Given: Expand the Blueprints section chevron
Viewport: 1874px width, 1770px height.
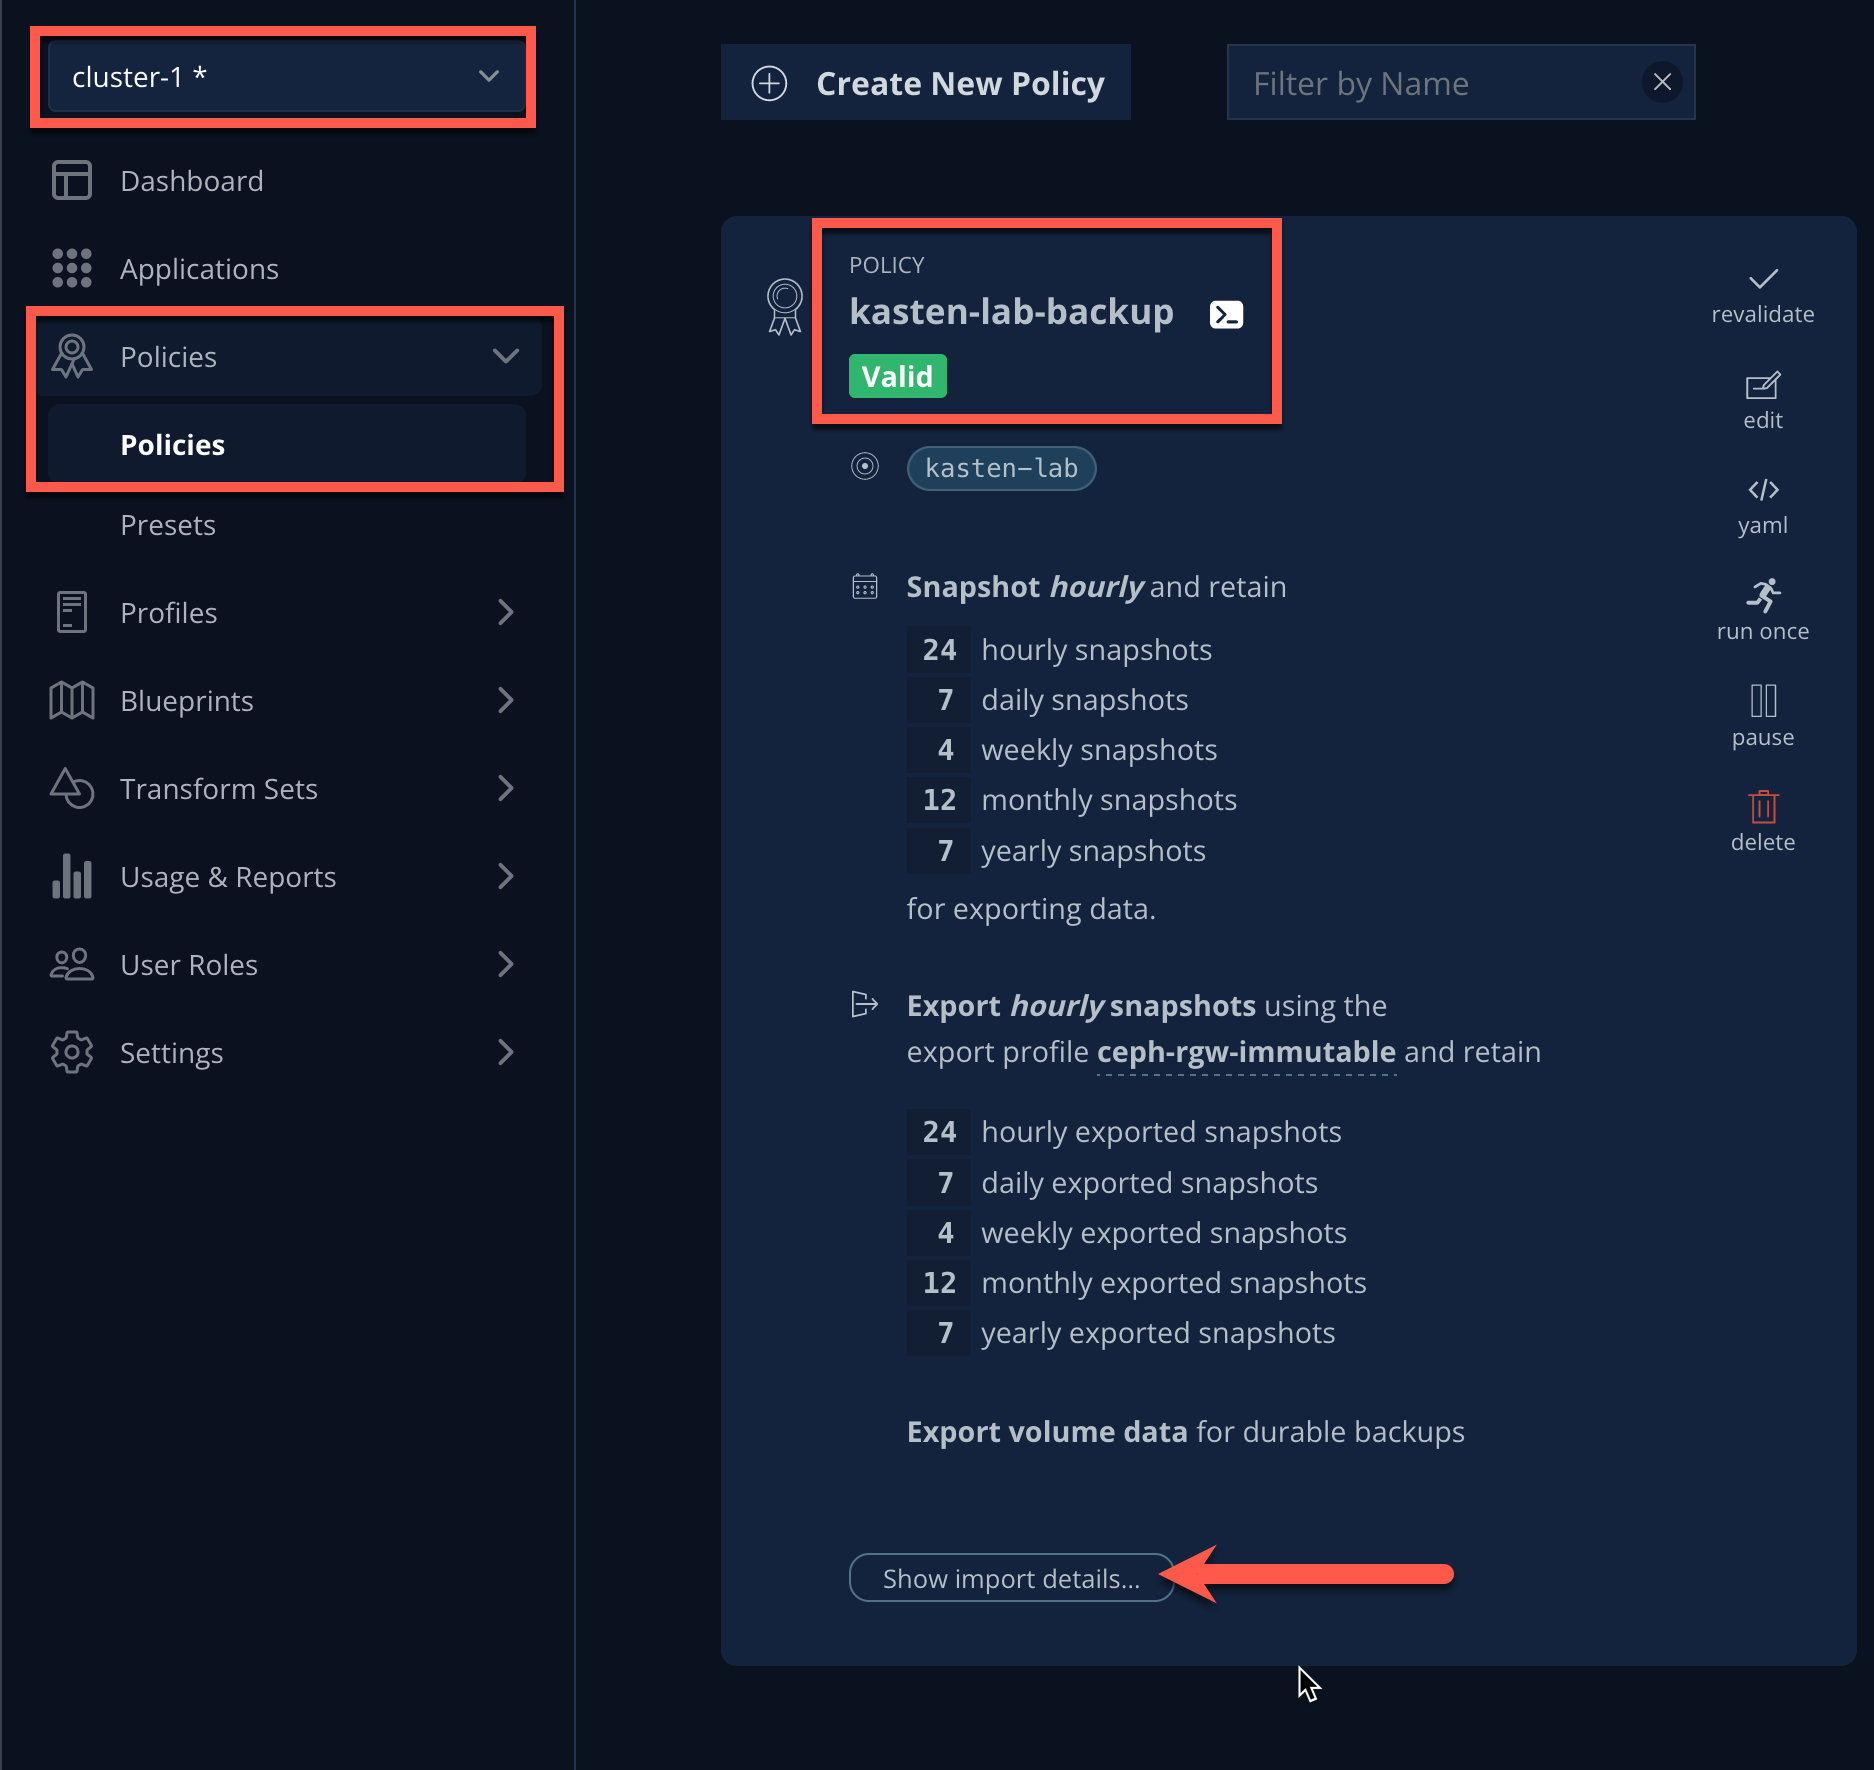Looking at the screenshot, I should click(506, 700).
